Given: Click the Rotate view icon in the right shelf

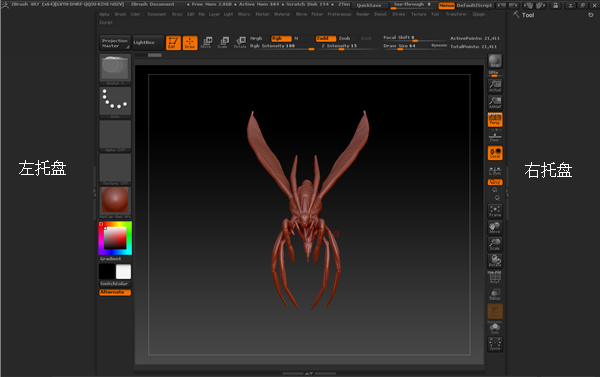Looking at the screenshot, I should pos(495,261).
